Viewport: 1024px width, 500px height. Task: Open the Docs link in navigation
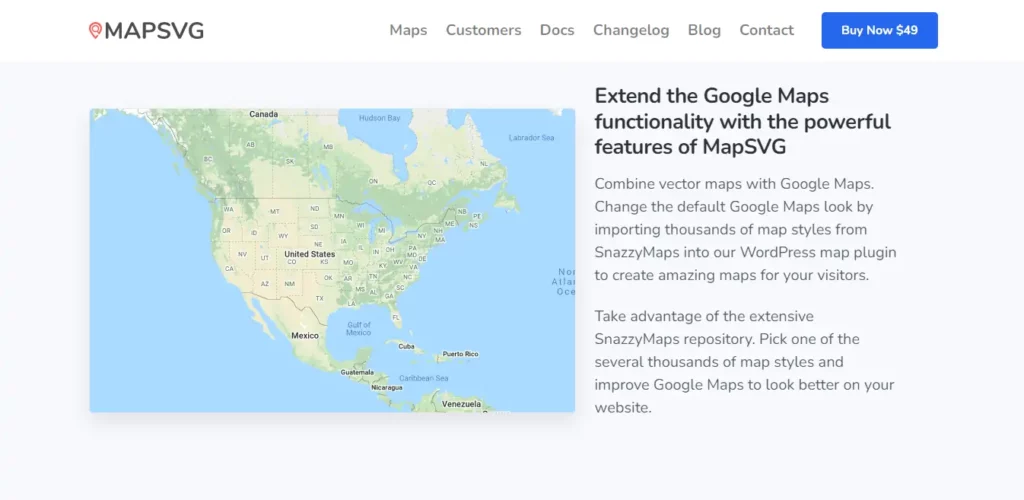pos(557,30)
